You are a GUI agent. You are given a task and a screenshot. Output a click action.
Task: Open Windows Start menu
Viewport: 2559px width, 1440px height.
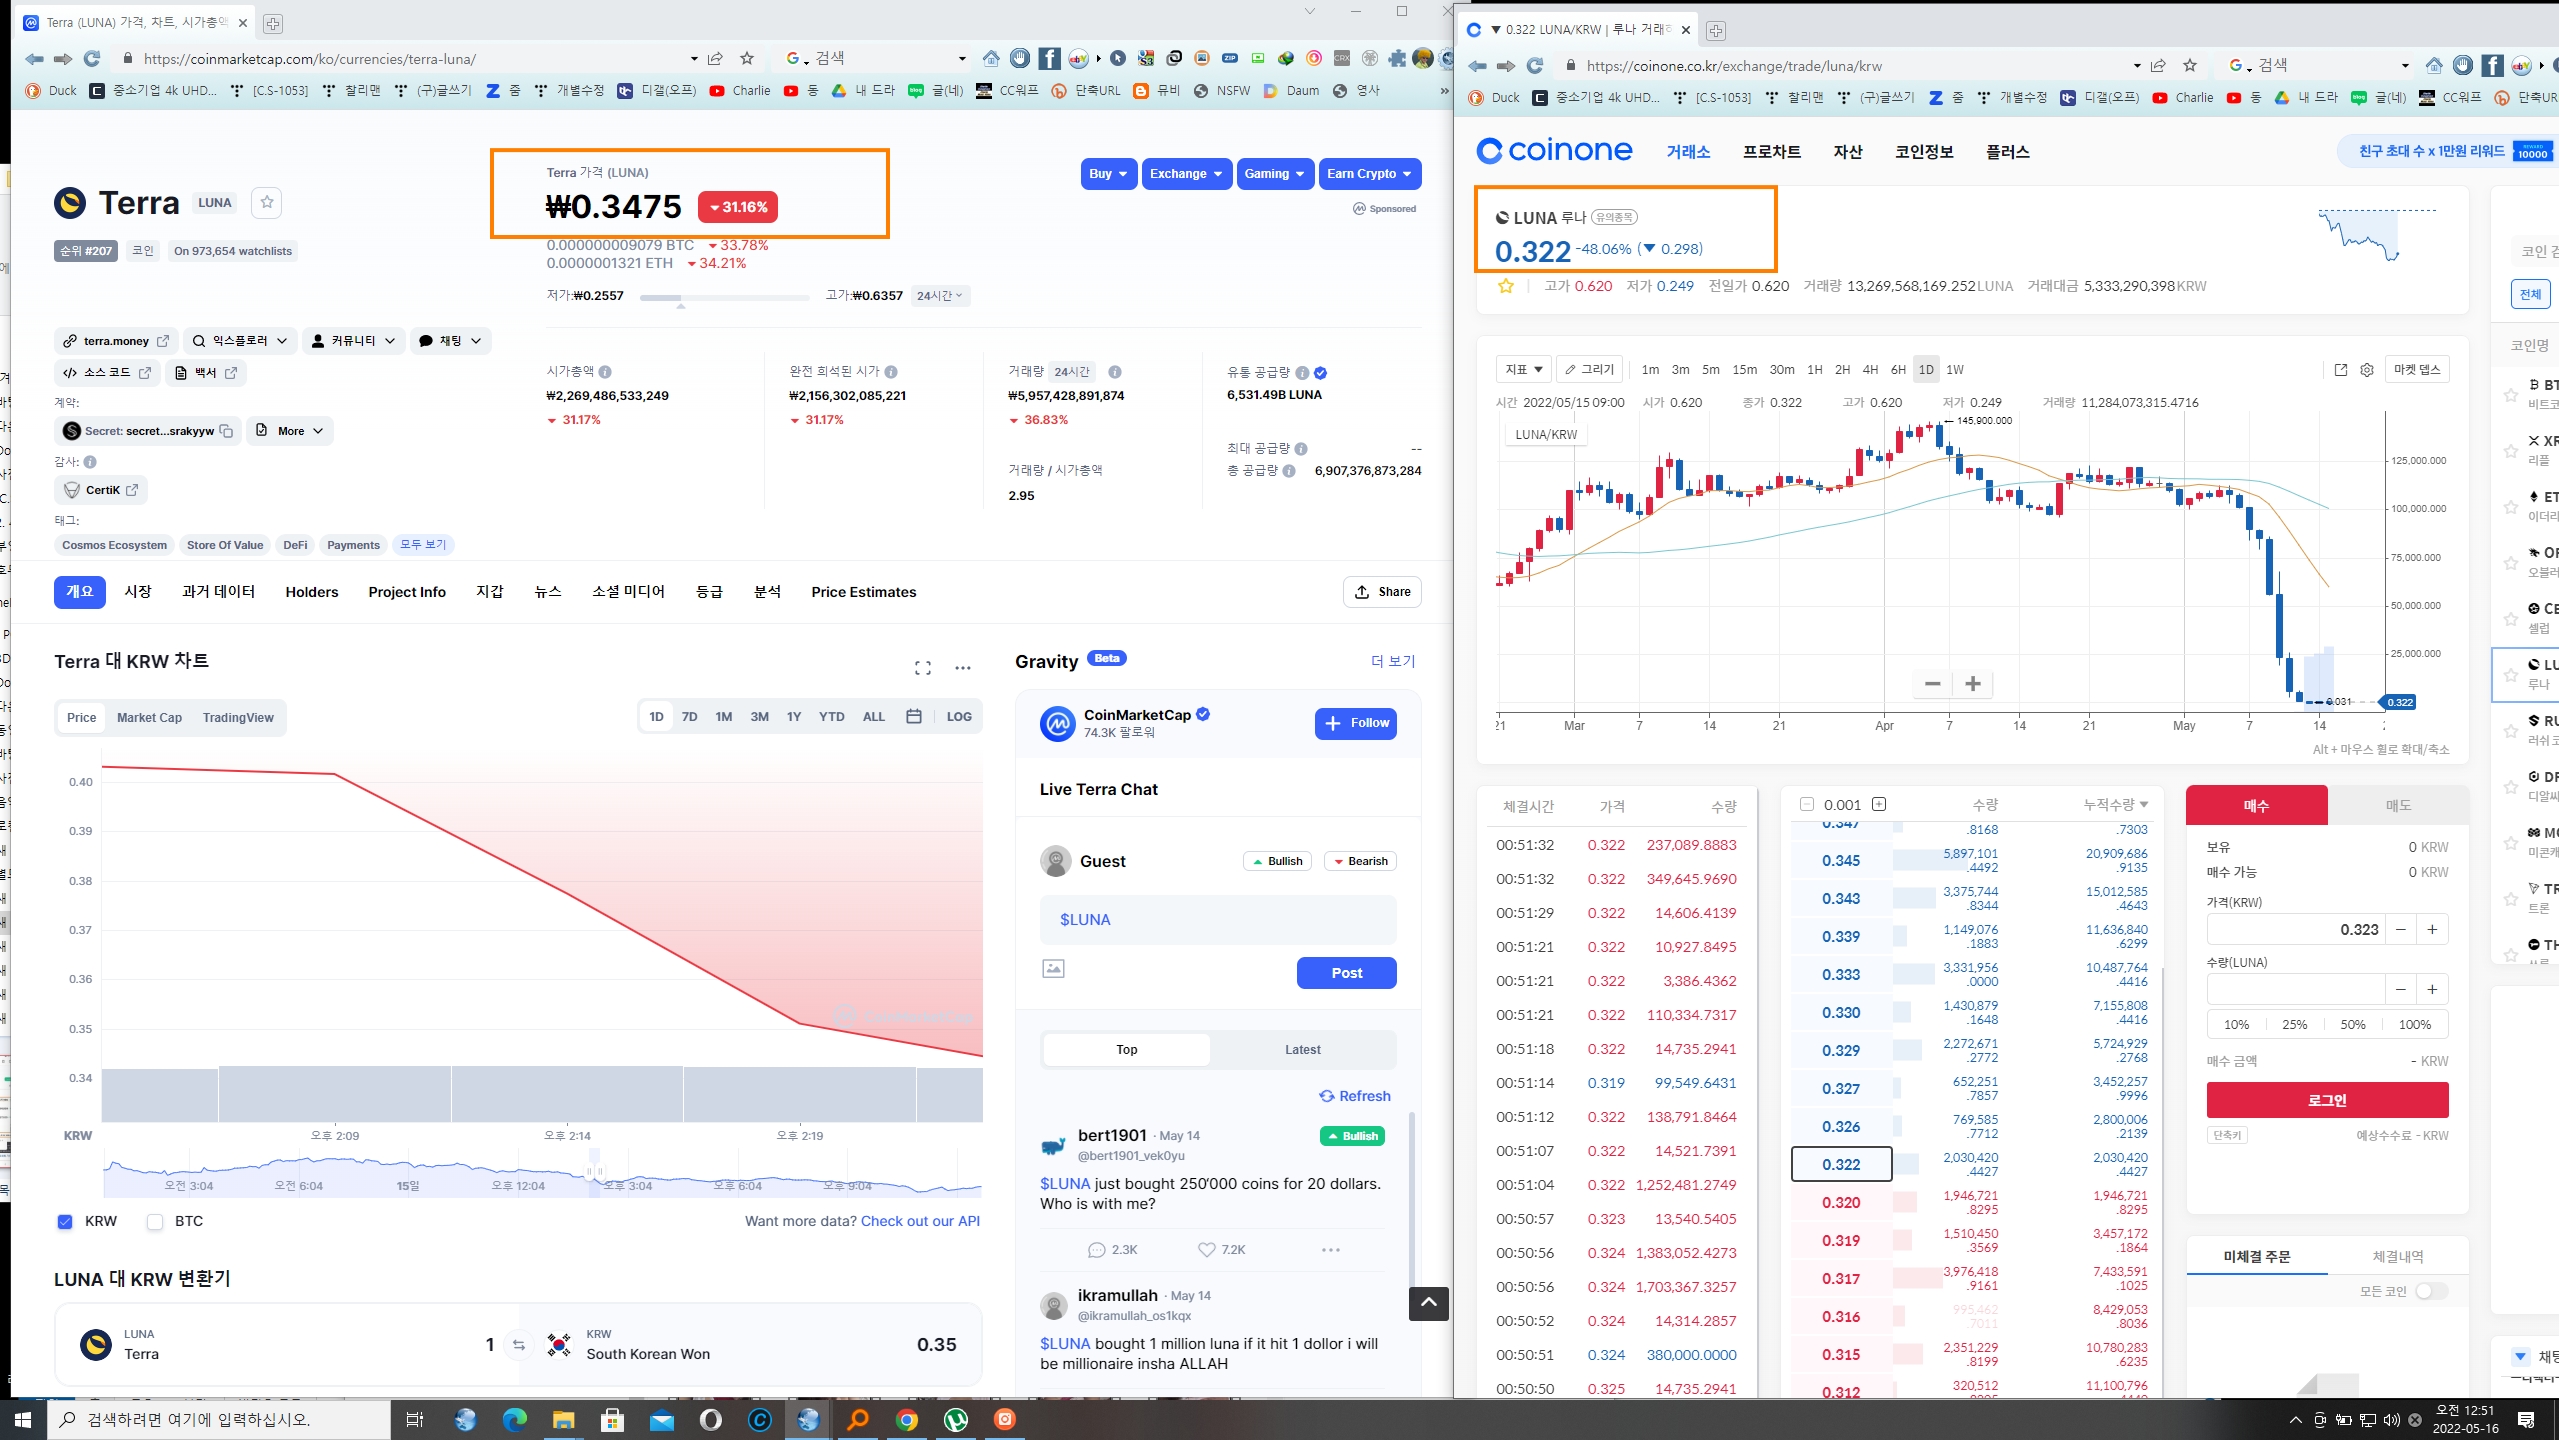click(23, 1420)
